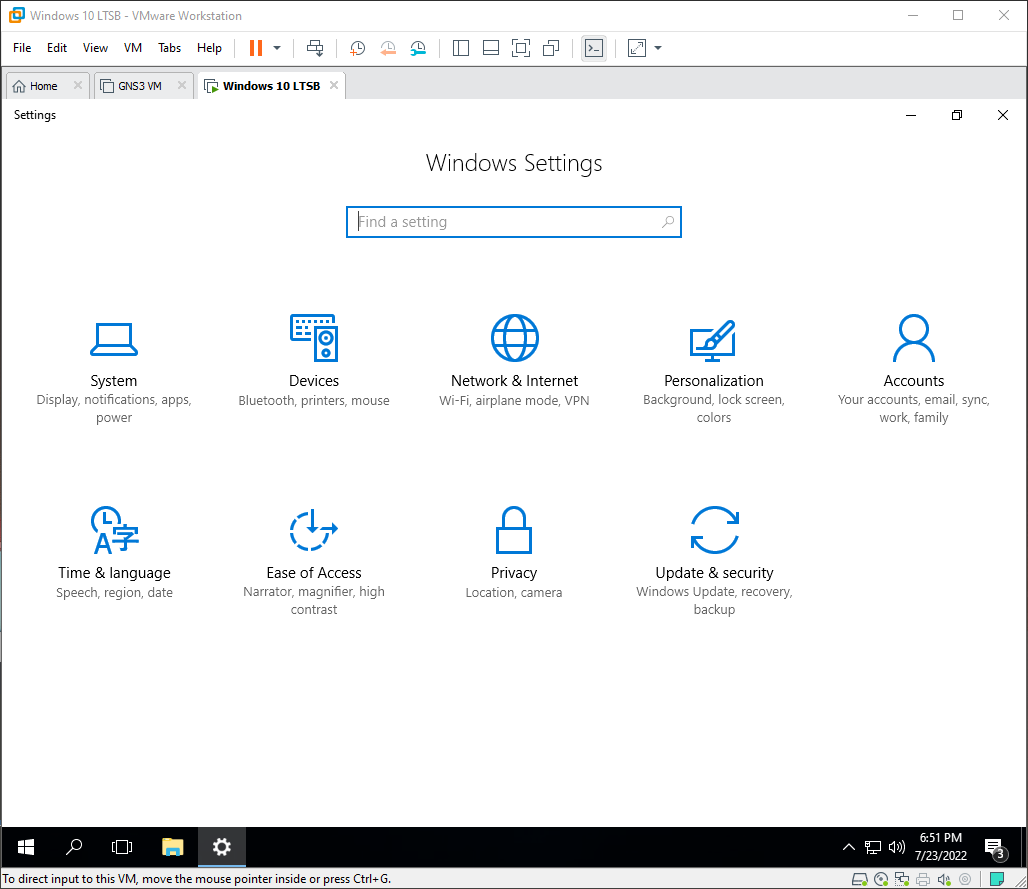Screen dimensions: 1028x889
Task: Click the Settings gear taskbar button
Action: coord(222,847)
